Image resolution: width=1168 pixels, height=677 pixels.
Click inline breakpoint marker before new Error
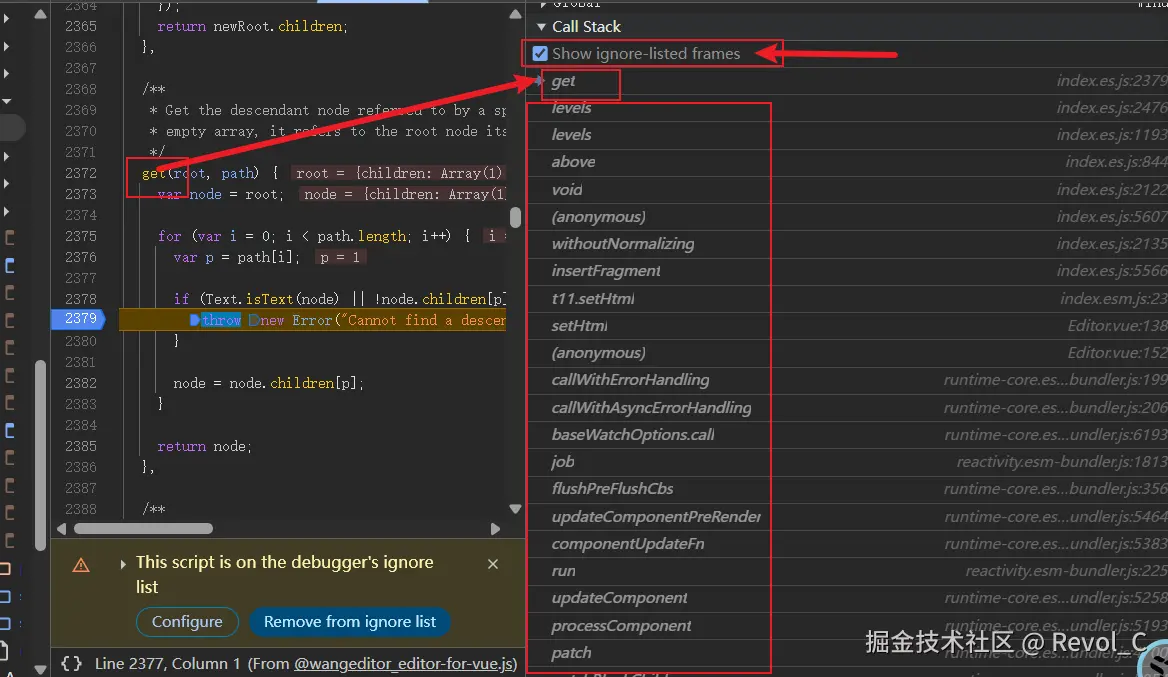[x=254, y=320]
